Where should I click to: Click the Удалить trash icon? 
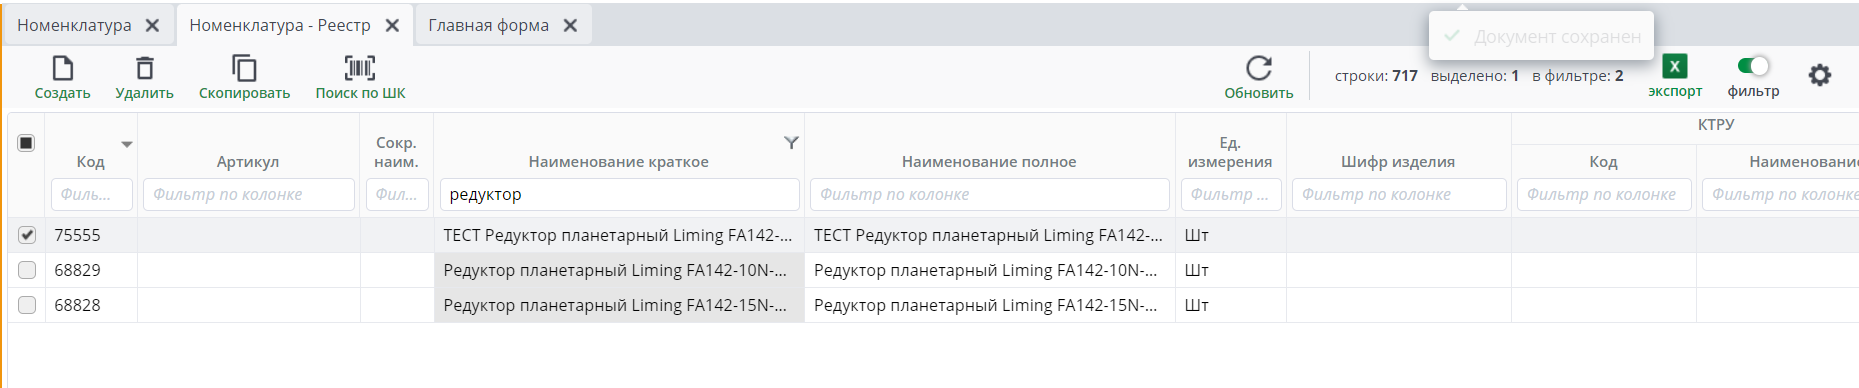[145, 68]
